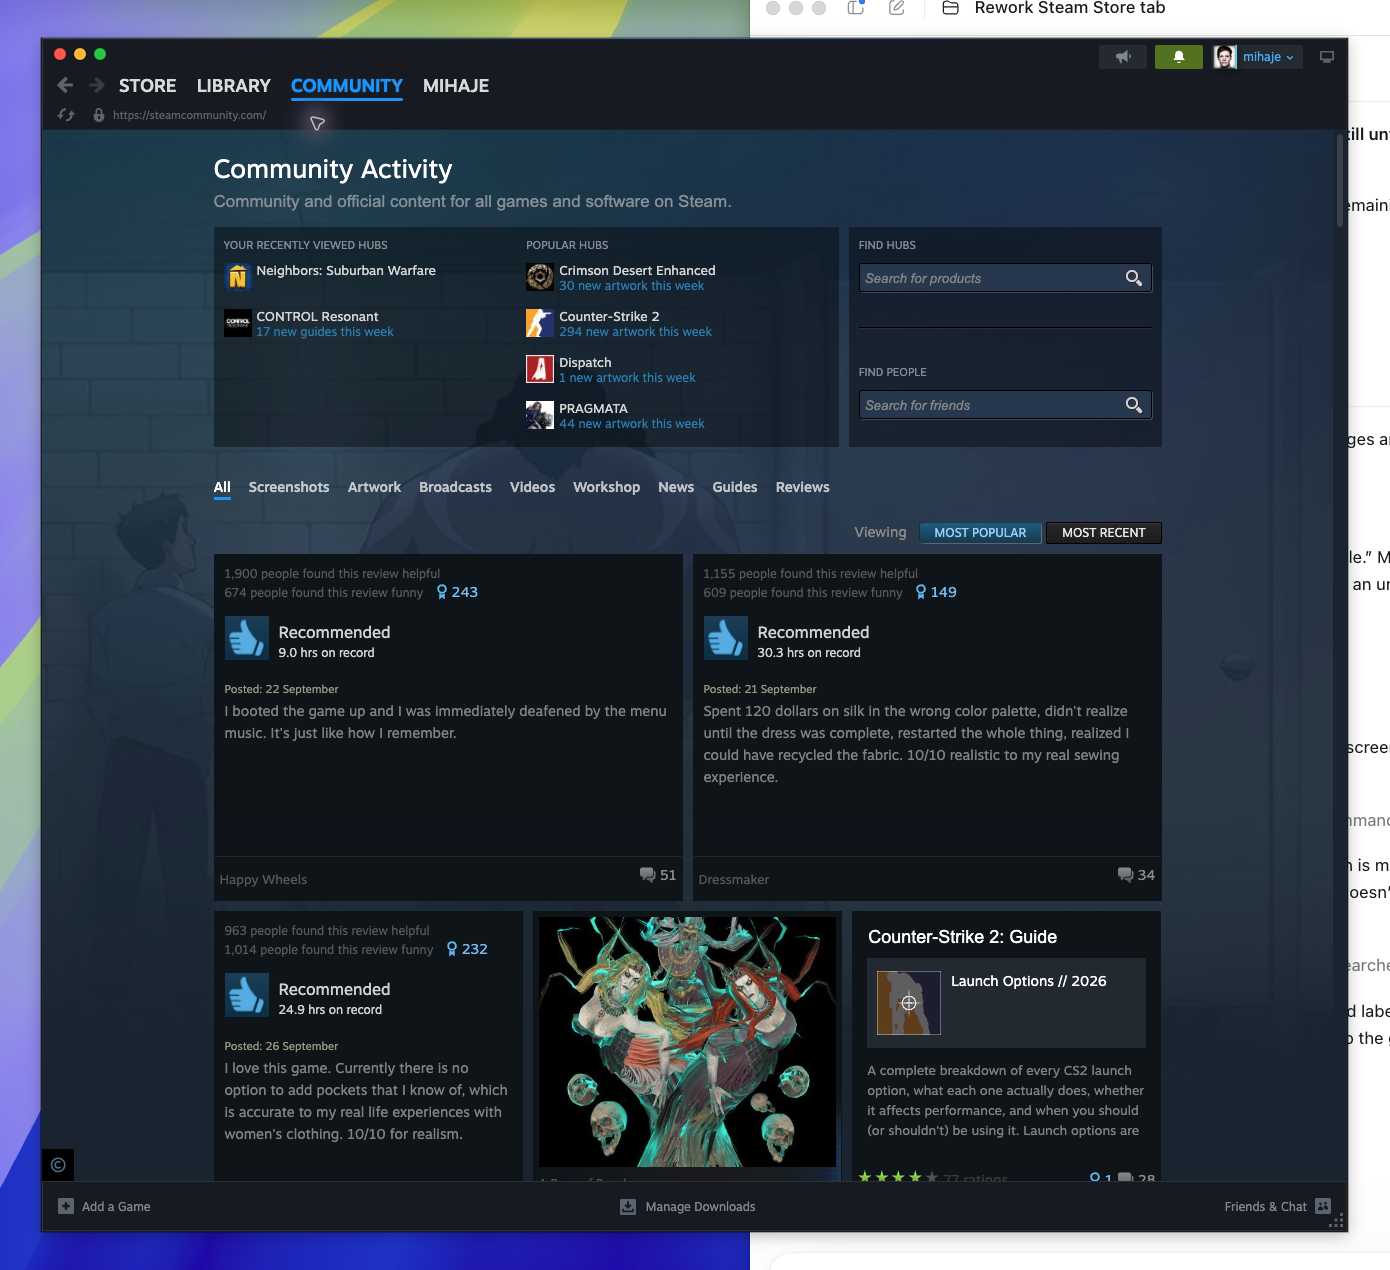1390x1270 pixels.
Task: Open the green notifications bell
Action: point(1179,57)
